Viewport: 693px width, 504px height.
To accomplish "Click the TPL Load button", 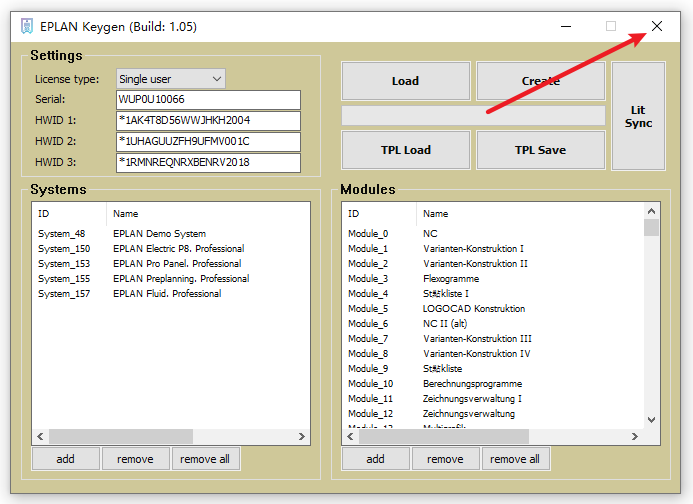I will (405, 150).
